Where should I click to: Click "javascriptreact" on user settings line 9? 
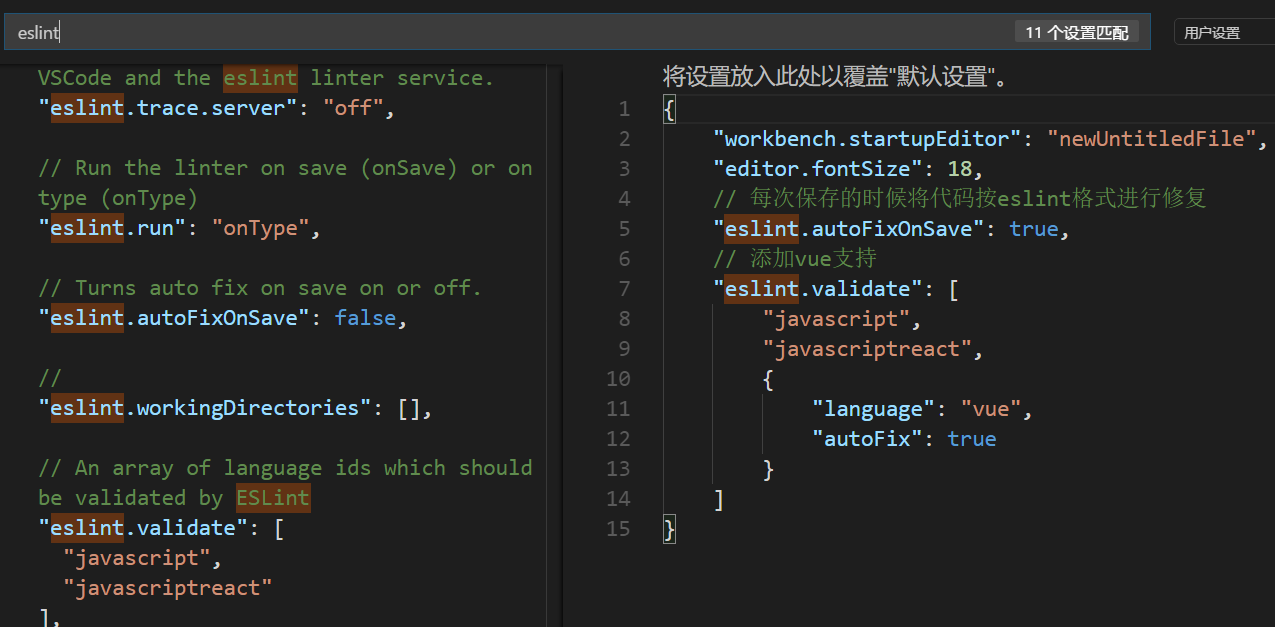[867, 349]
